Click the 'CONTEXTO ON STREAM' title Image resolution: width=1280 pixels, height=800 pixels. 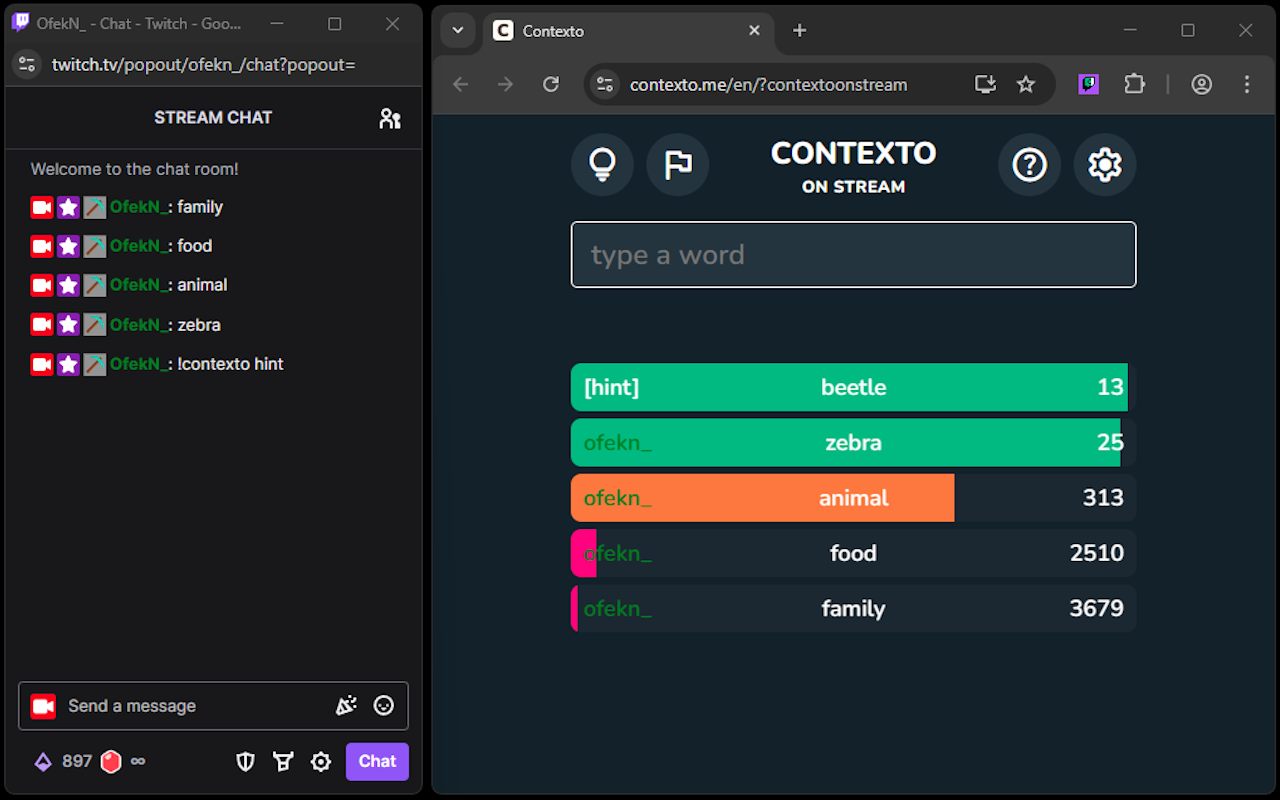tap(853, 166)
